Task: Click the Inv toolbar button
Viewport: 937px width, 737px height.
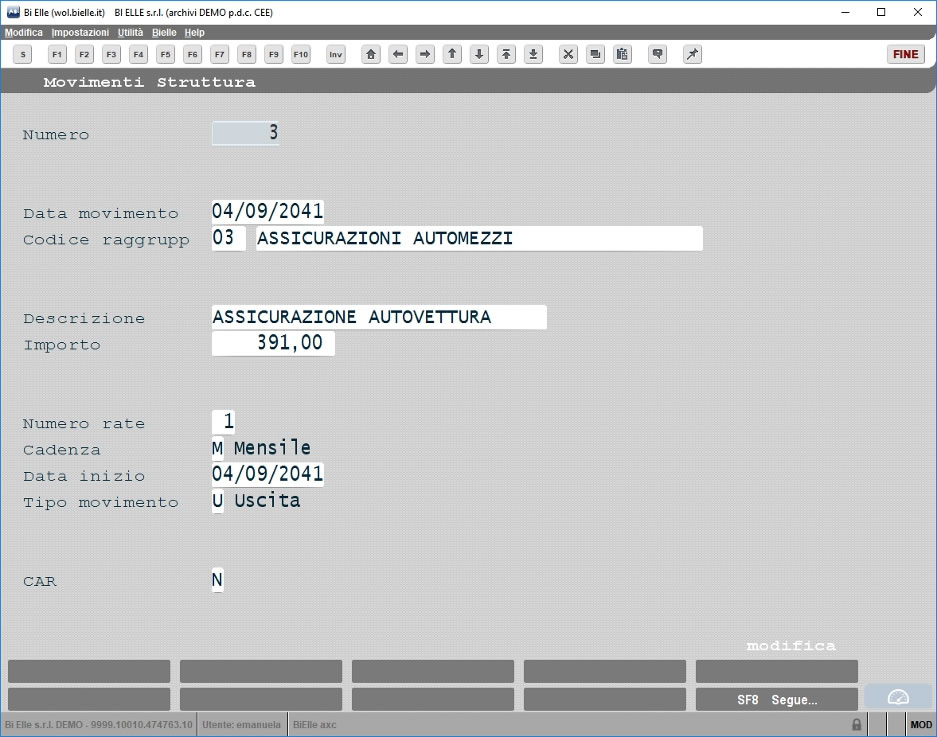Action: (x=336, y=54)
